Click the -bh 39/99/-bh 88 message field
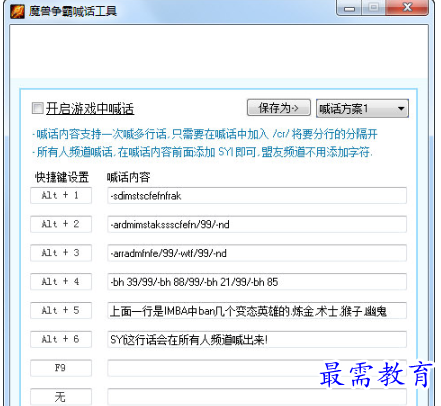 click(x=257, y=282)
